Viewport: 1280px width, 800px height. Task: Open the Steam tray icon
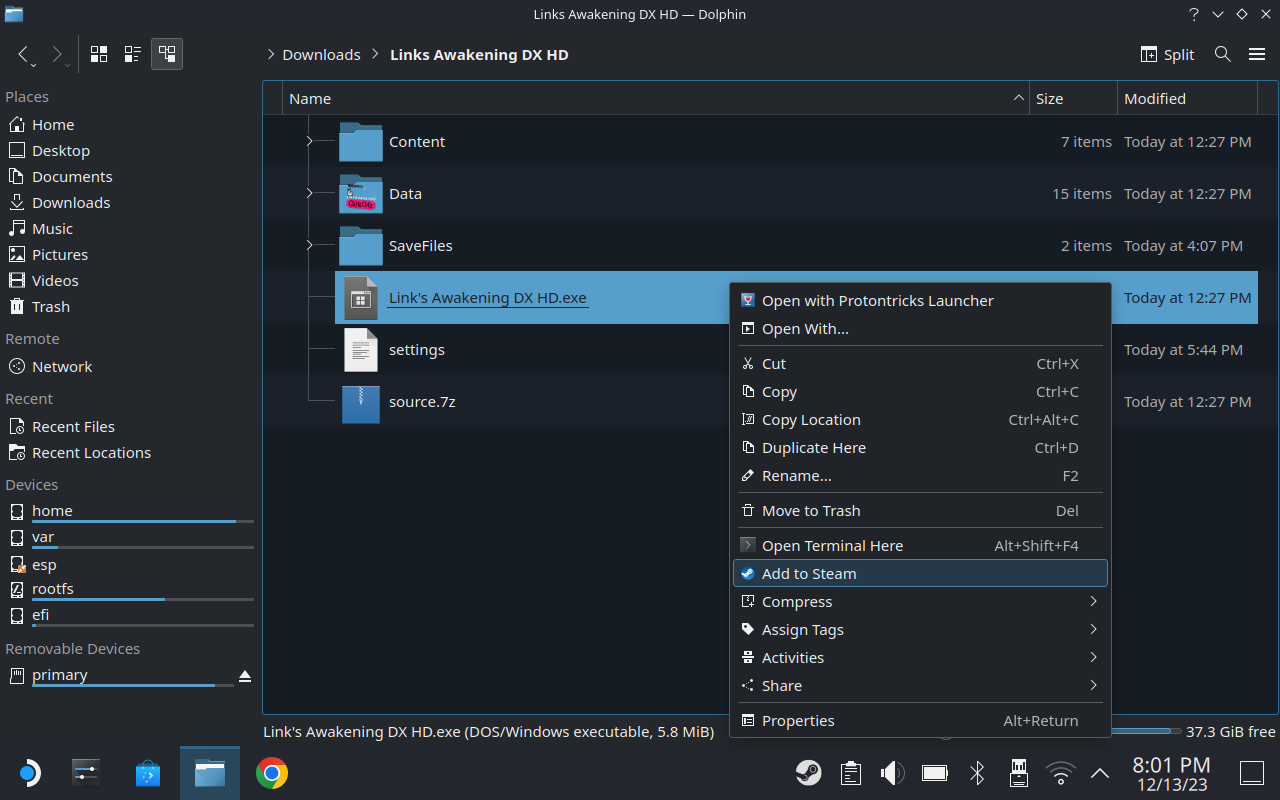point(808,773)
